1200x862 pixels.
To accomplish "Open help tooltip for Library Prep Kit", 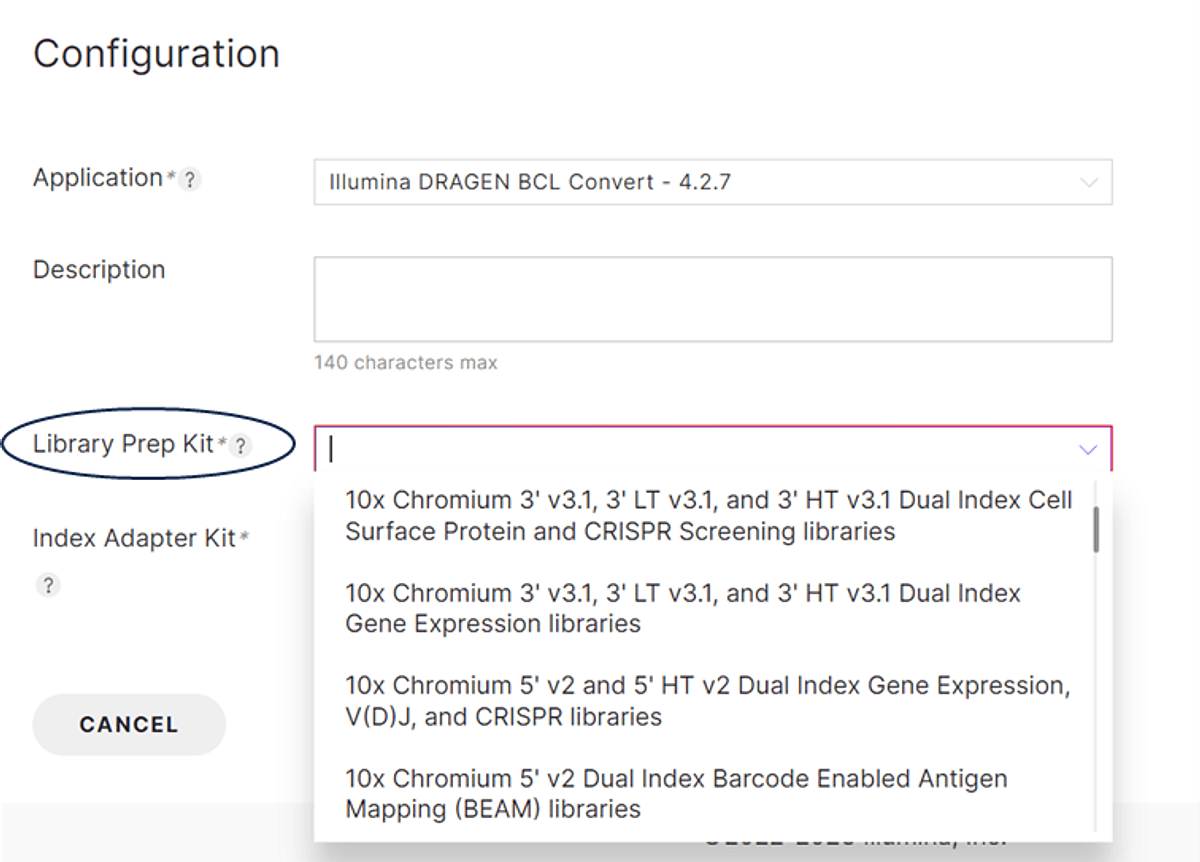I will pos(238,447).
